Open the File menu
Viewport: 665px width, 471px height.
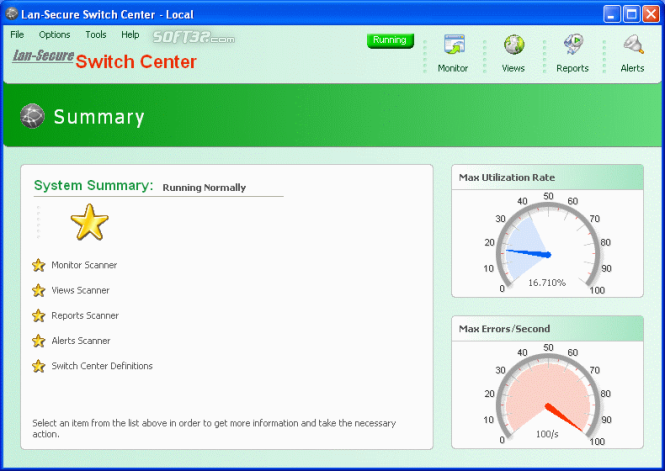tap(17, 35)
